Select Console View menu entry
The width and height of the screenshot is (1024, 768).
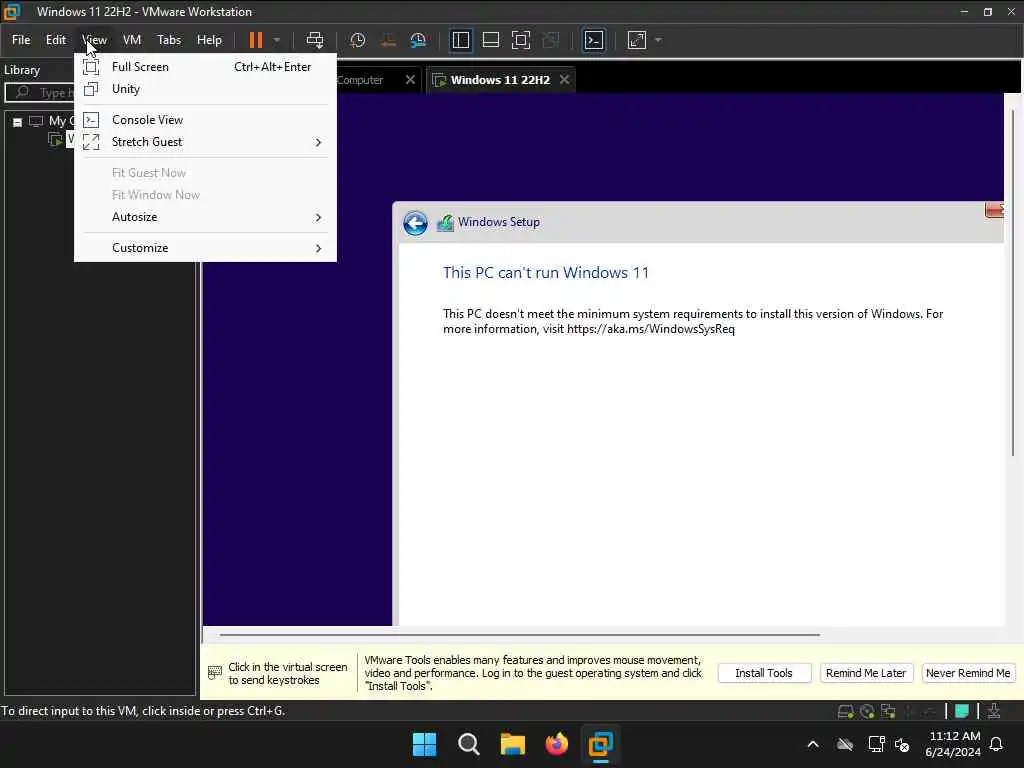point(205,120)
